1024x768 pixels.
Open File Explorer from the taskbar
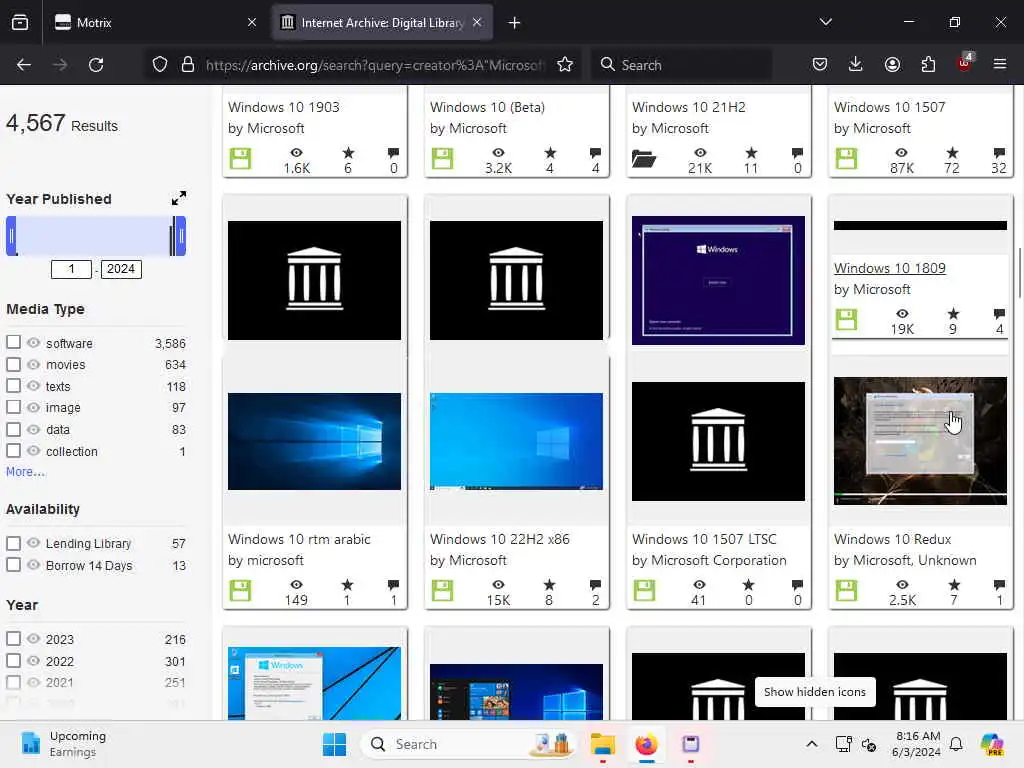click(603, 744)
